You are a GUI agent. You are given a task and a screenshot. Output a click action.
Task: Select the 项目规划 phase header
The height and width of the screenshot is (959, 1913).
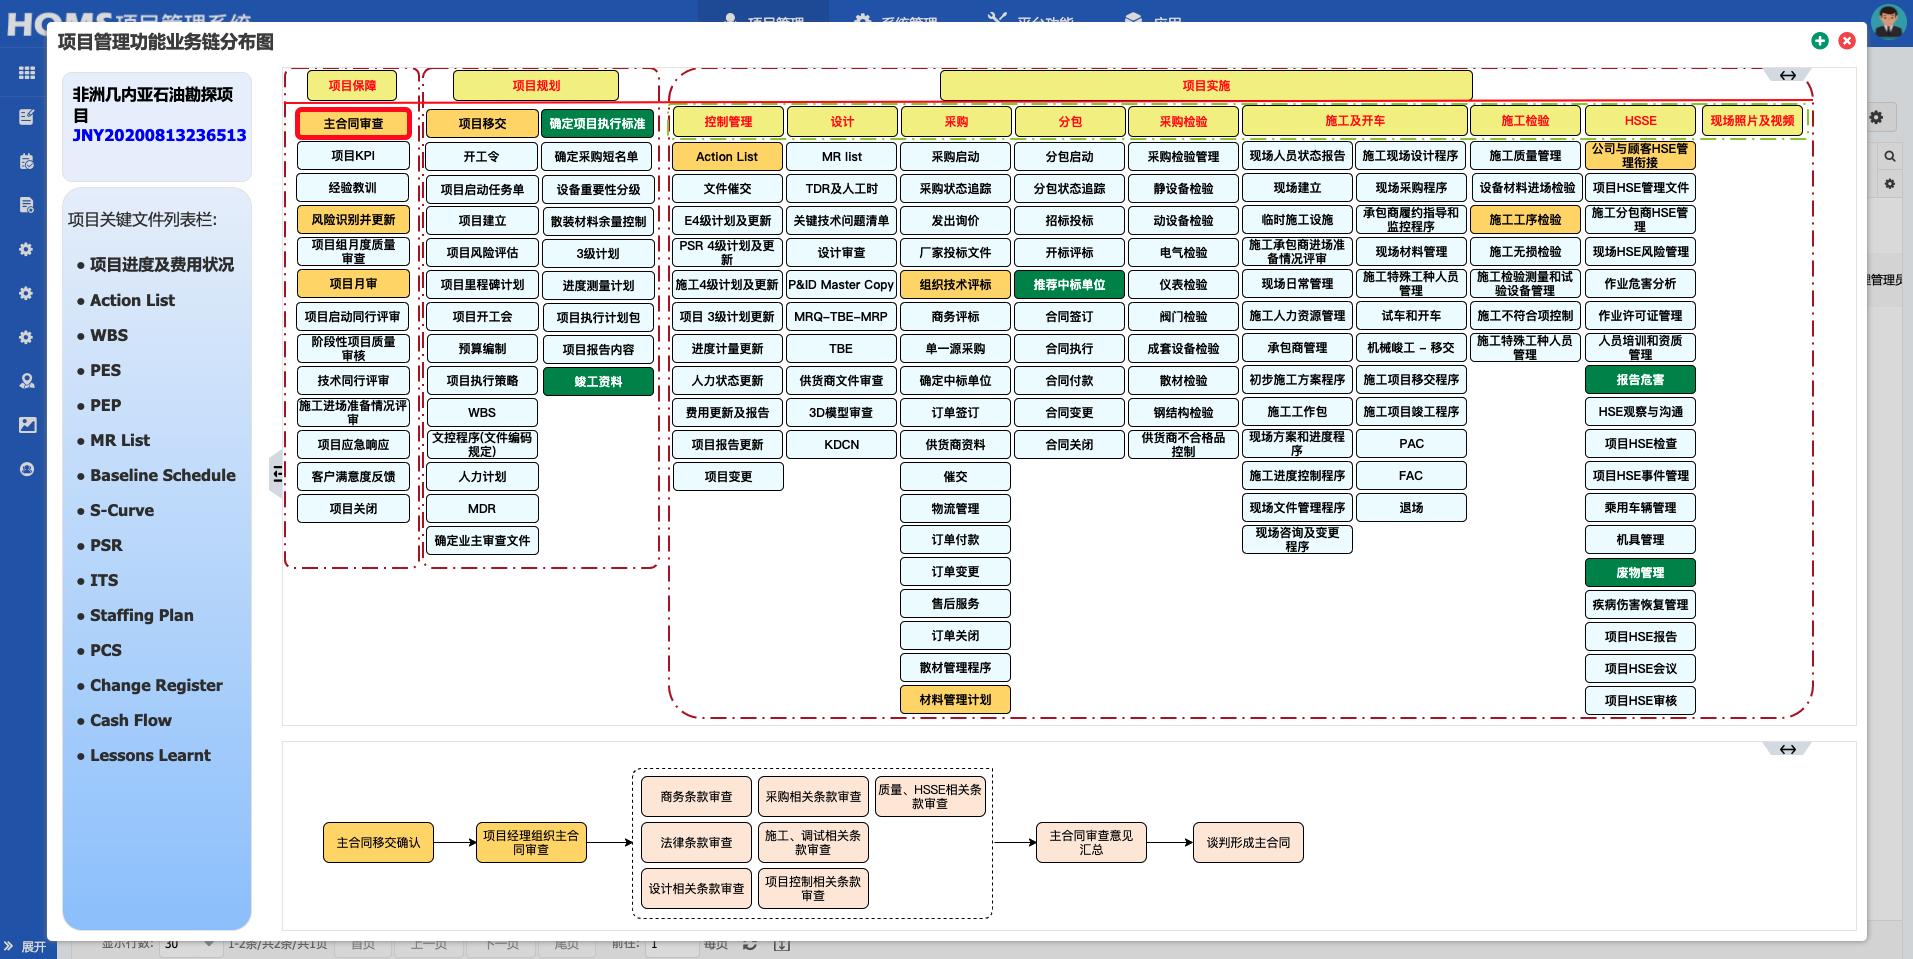pyautogui.click(x=536, y=86)
